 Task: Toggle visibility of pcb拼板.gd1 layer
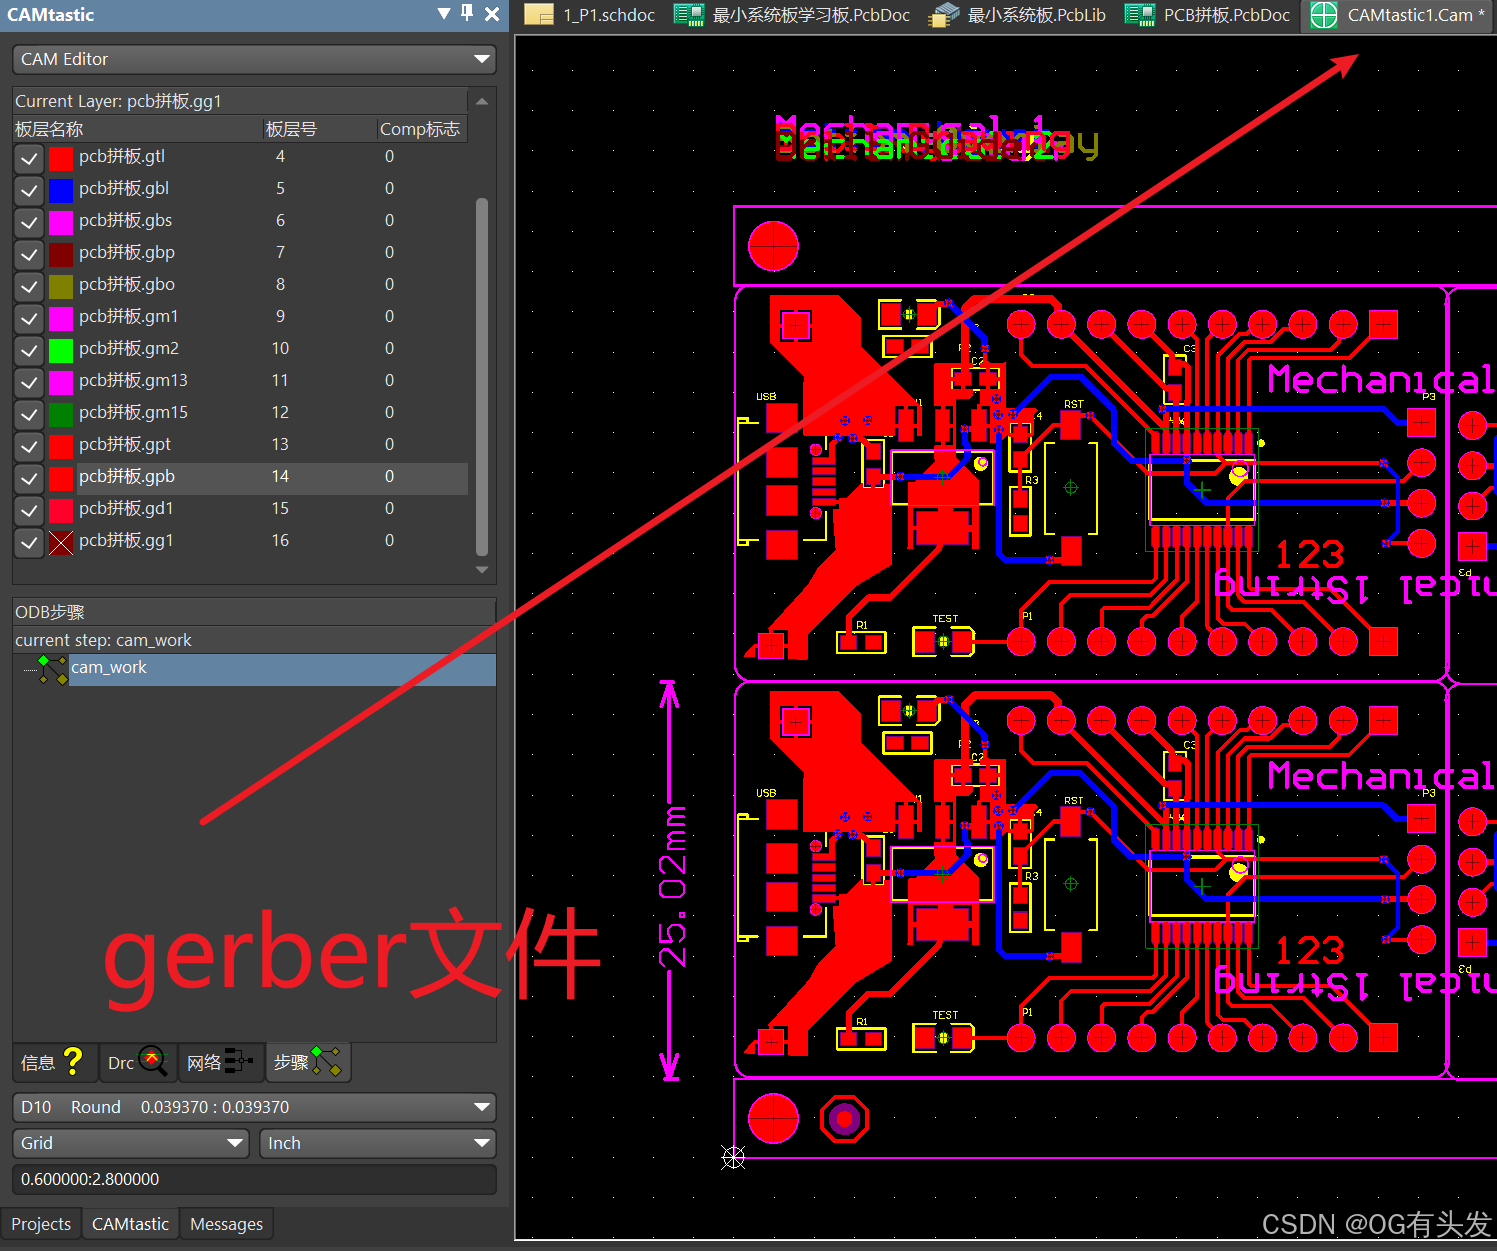[x=29, y=509]
